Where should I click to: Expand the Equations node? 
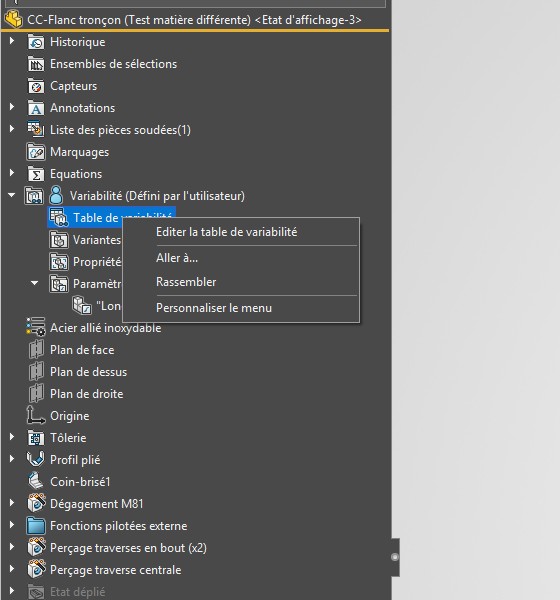[x=12, y=173]
